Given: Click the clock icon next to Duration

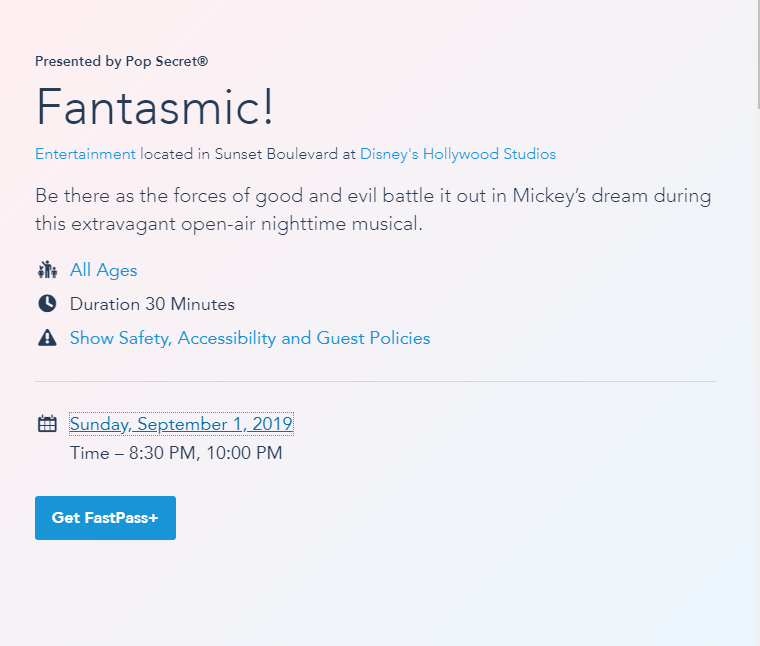Looking at the screenshot, I should pos(47,304).
